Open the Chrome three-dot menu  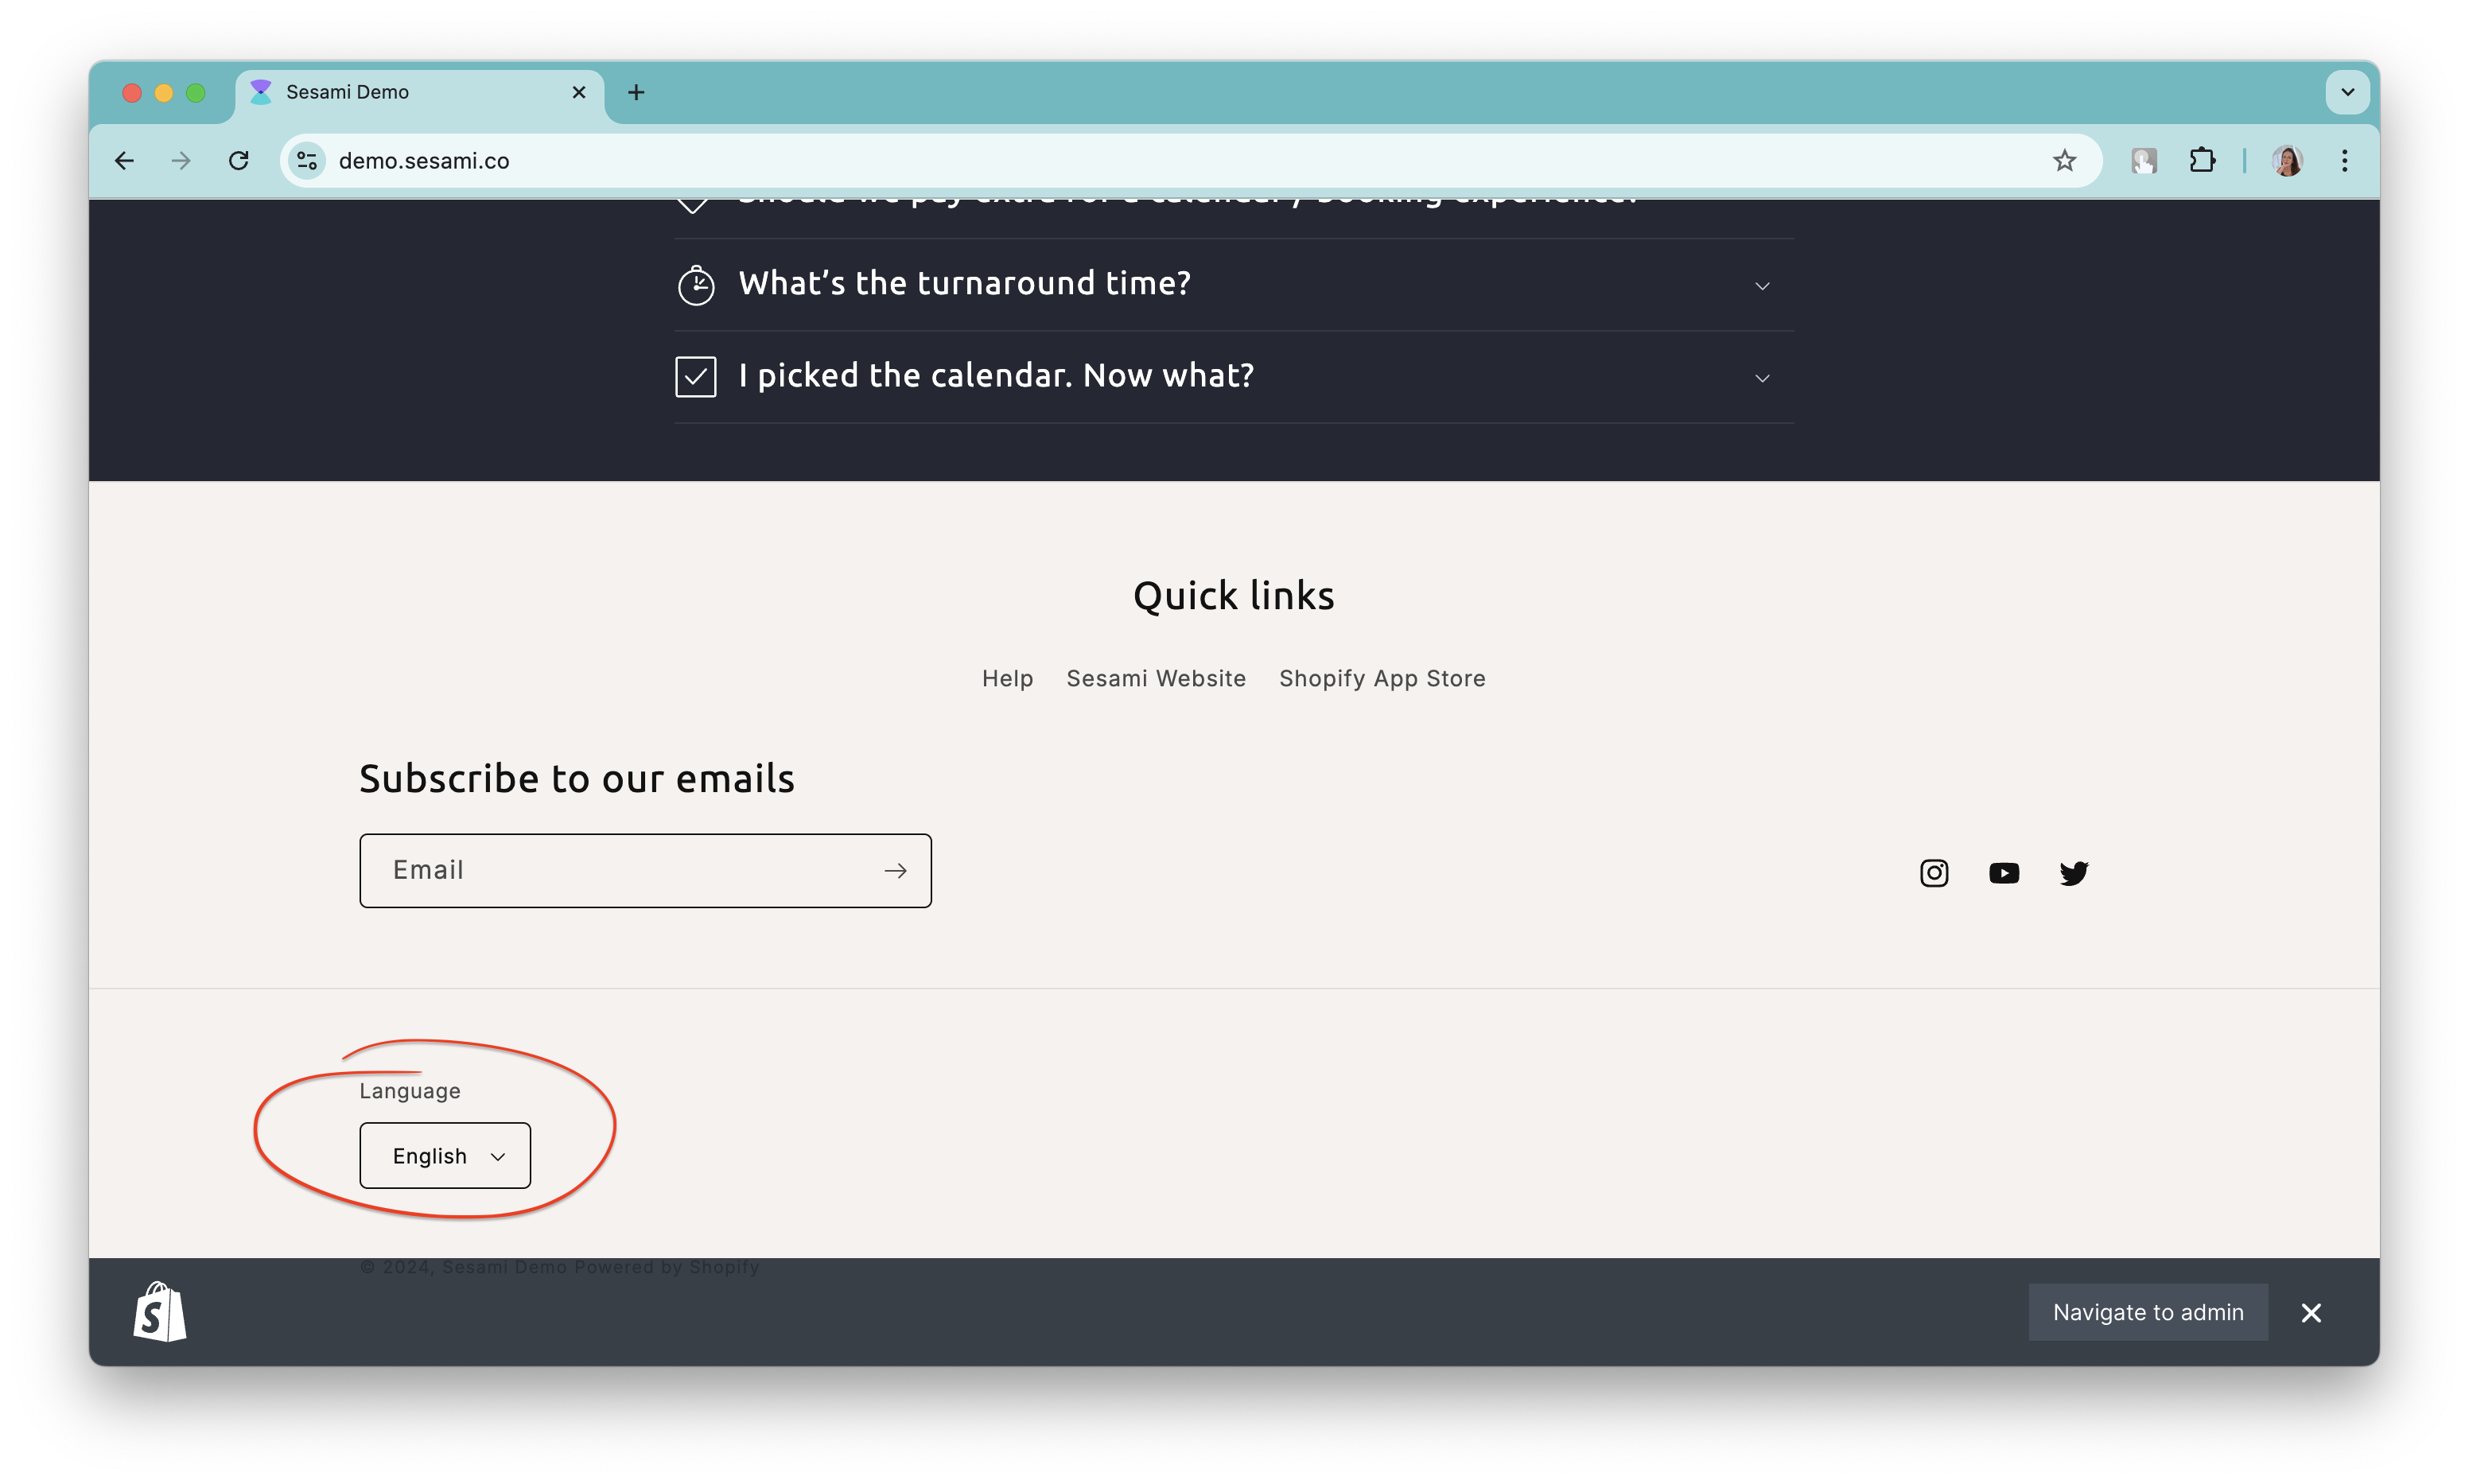(x=2344, y=161)
